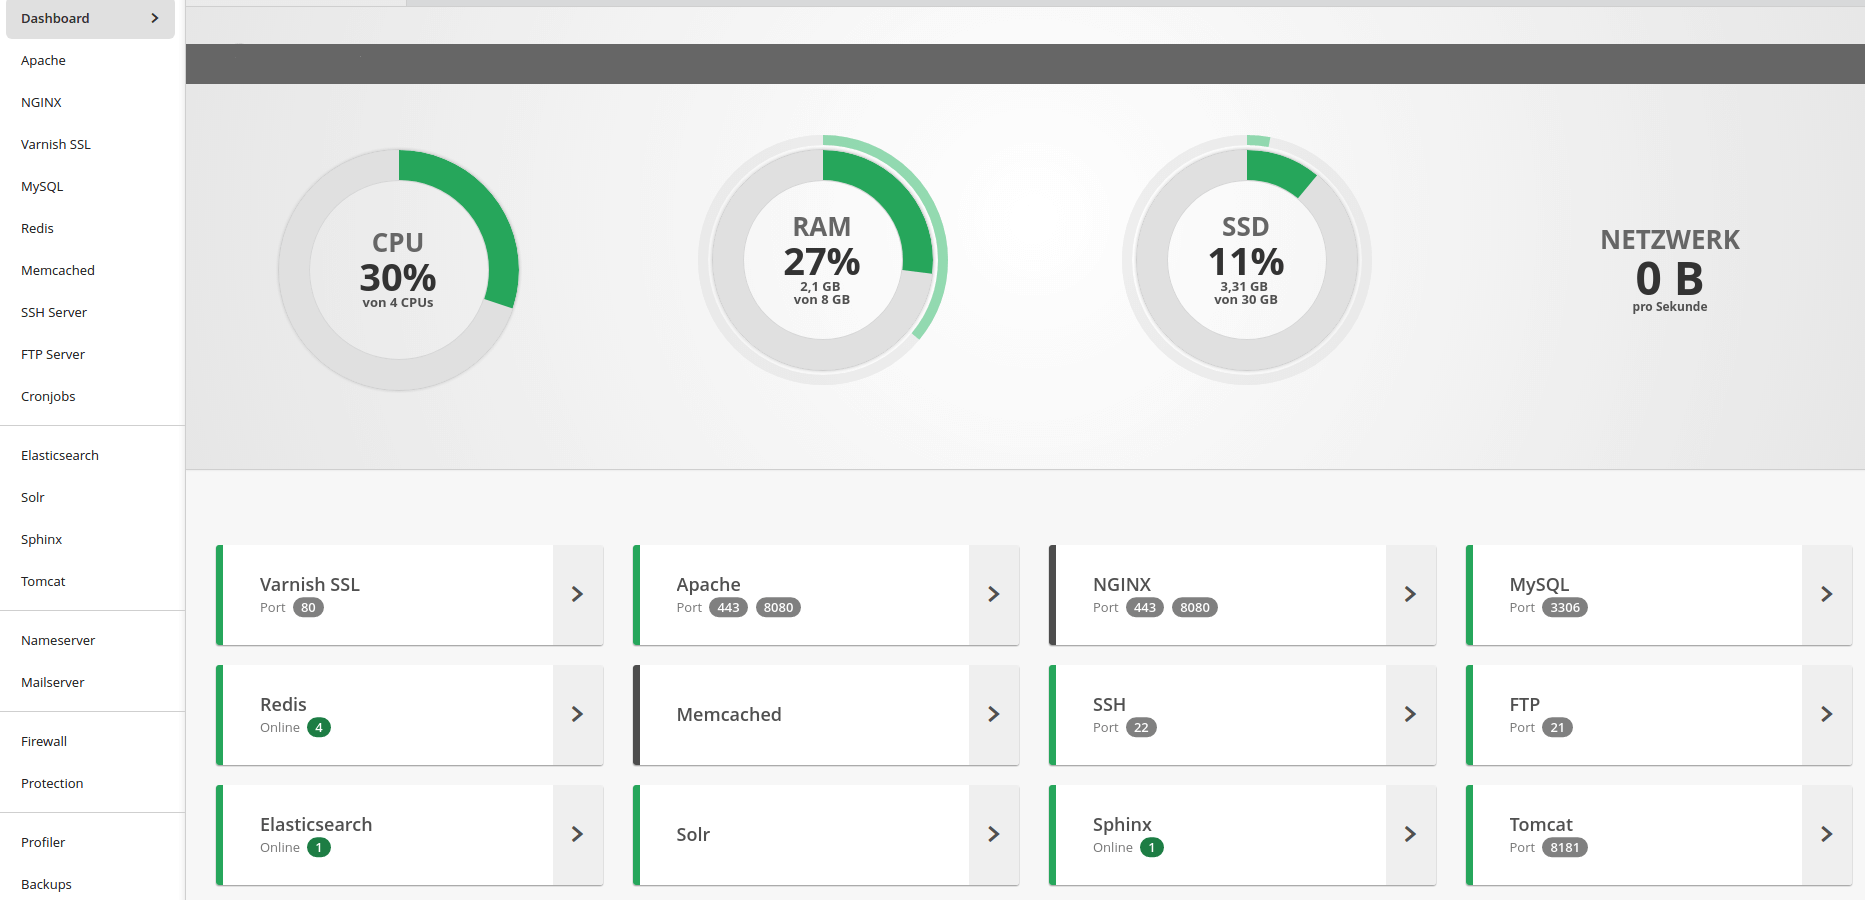Click the Solr card title
The width and height of the screenshot is (1865, 900).
[x=693, y=834]
